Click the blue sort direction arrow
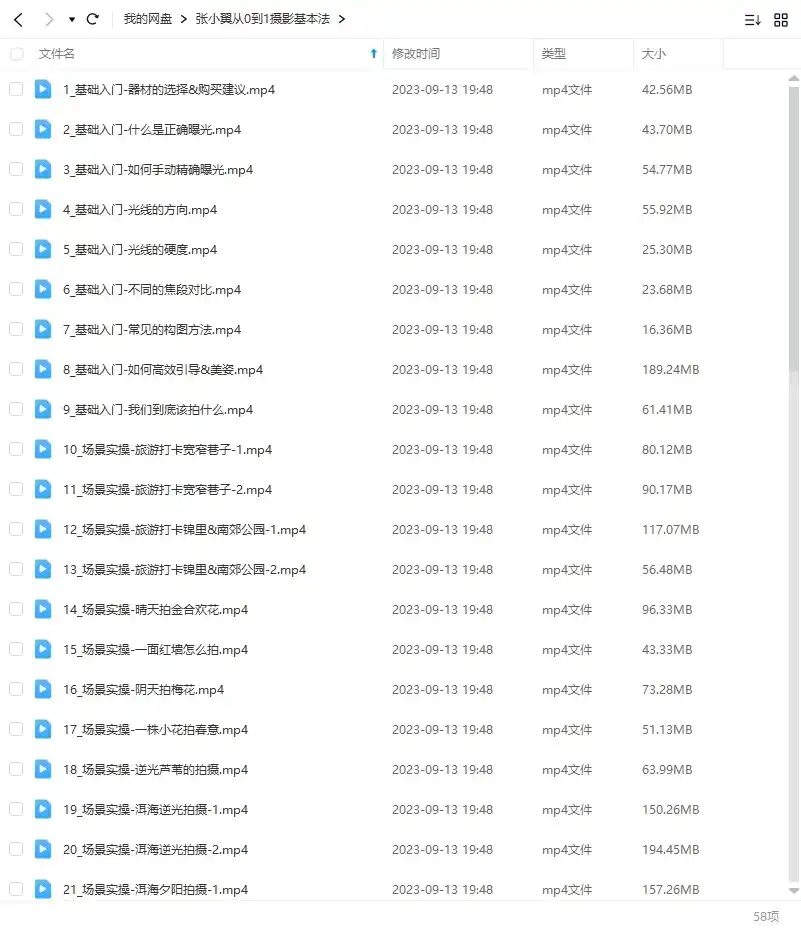801x931 pixels. (x=373, y=53)
